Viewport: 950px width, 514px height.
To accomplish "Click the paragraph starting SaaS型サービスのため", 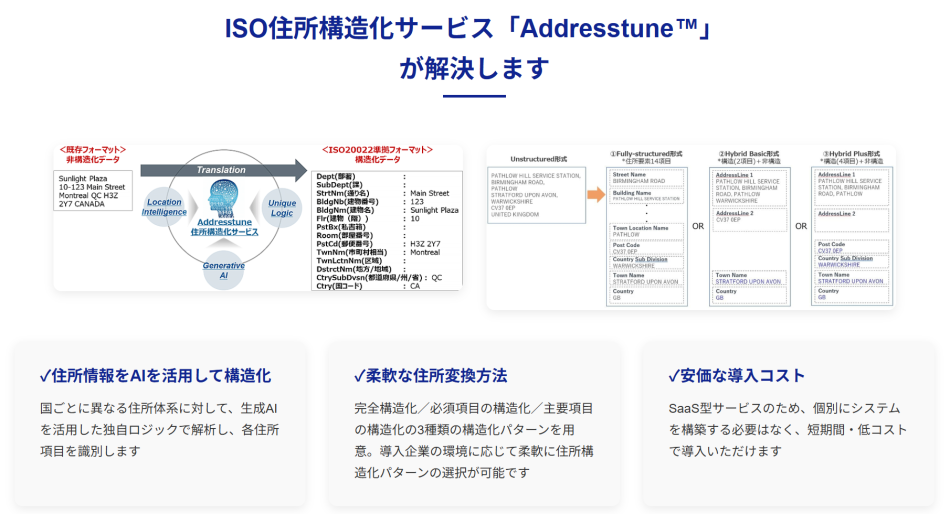I will [788, 430].
